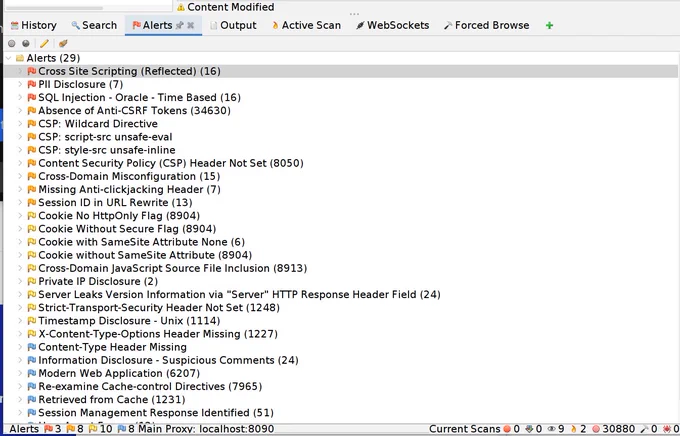This screenshot has height=436, width=680.
Task: Expand SQL Injection - Oracle - Time Based
Action: (x=20, y=98)
